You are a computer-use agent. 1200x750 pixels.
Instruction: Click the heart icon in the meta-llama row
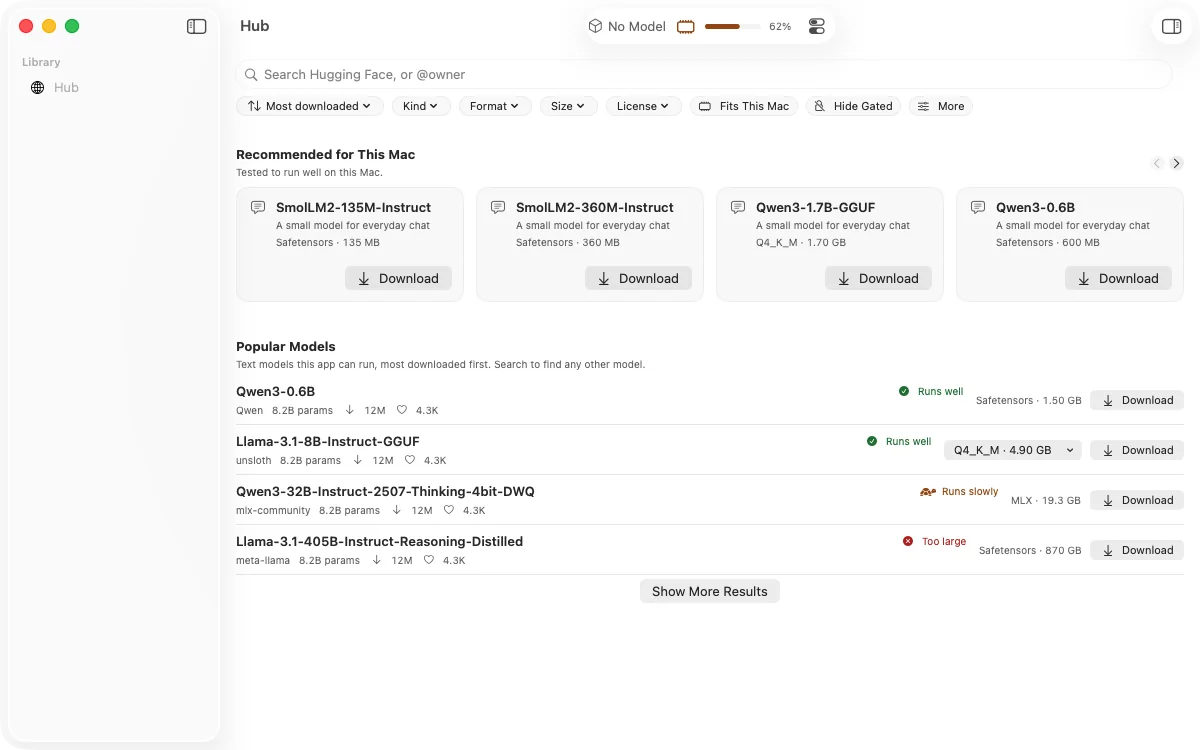(x=429, y=560)
